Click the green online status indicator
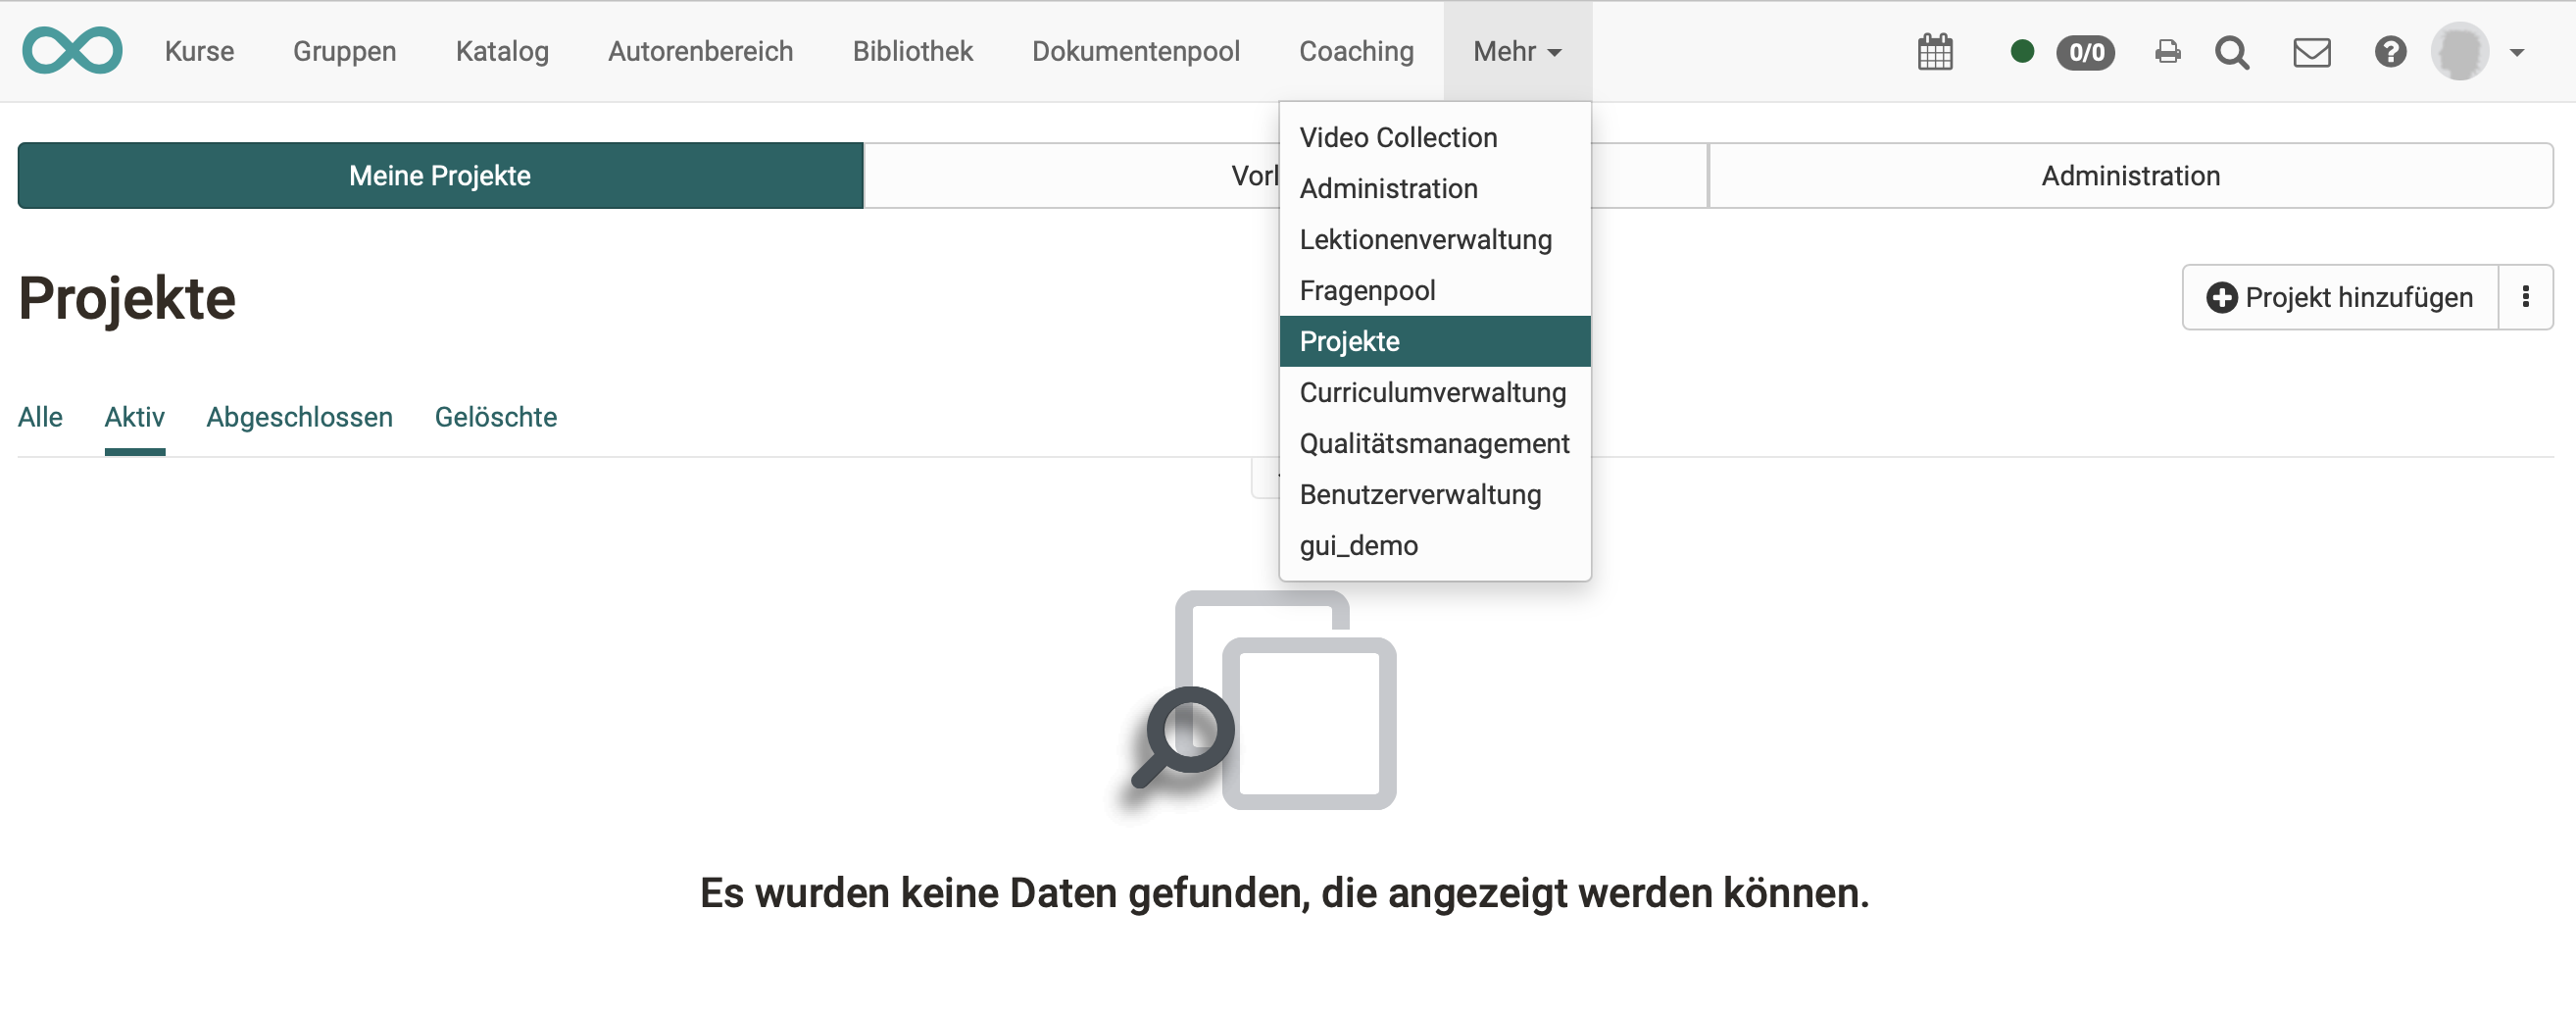The width and height of the screenshot is (2576, 1014). pyautogui.click(x=2021, y=51)
